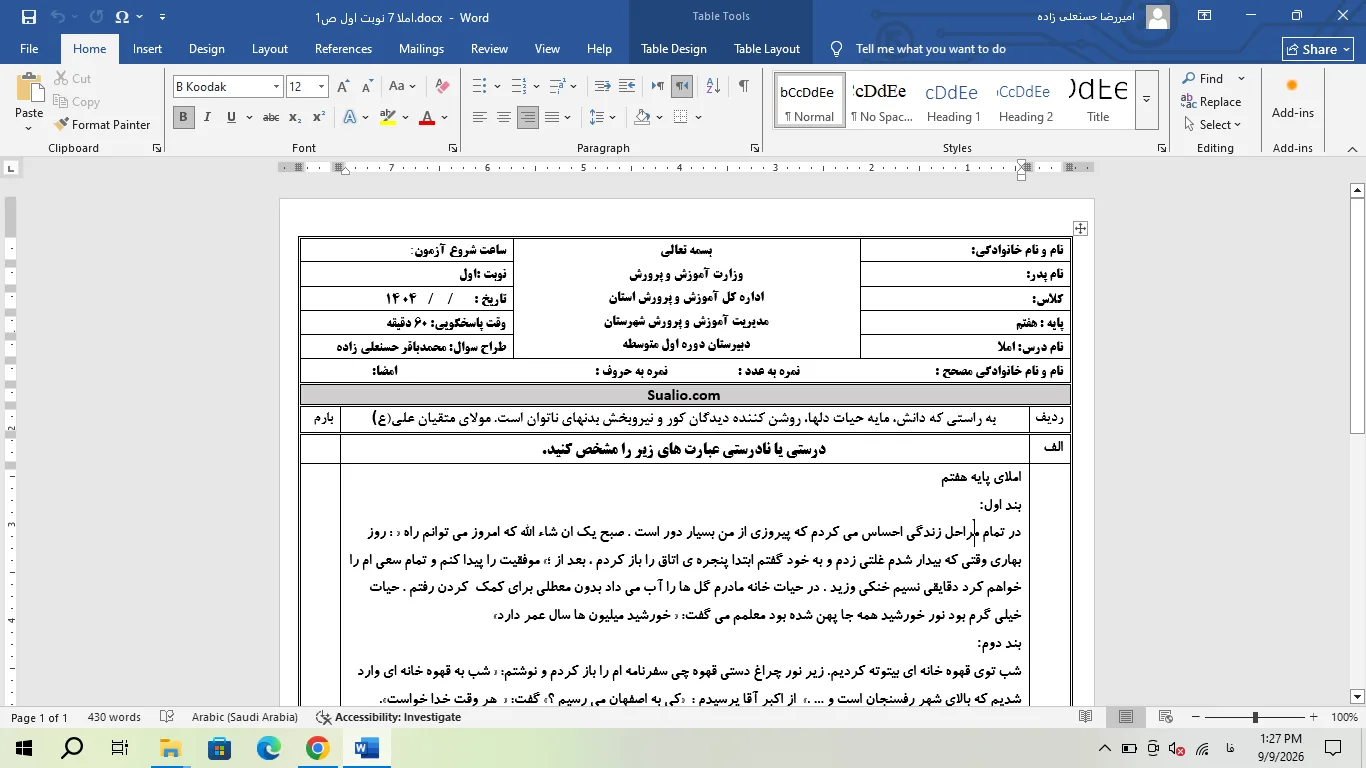
Task: Center the paragraph text
Action: click(x=504, y=117)
